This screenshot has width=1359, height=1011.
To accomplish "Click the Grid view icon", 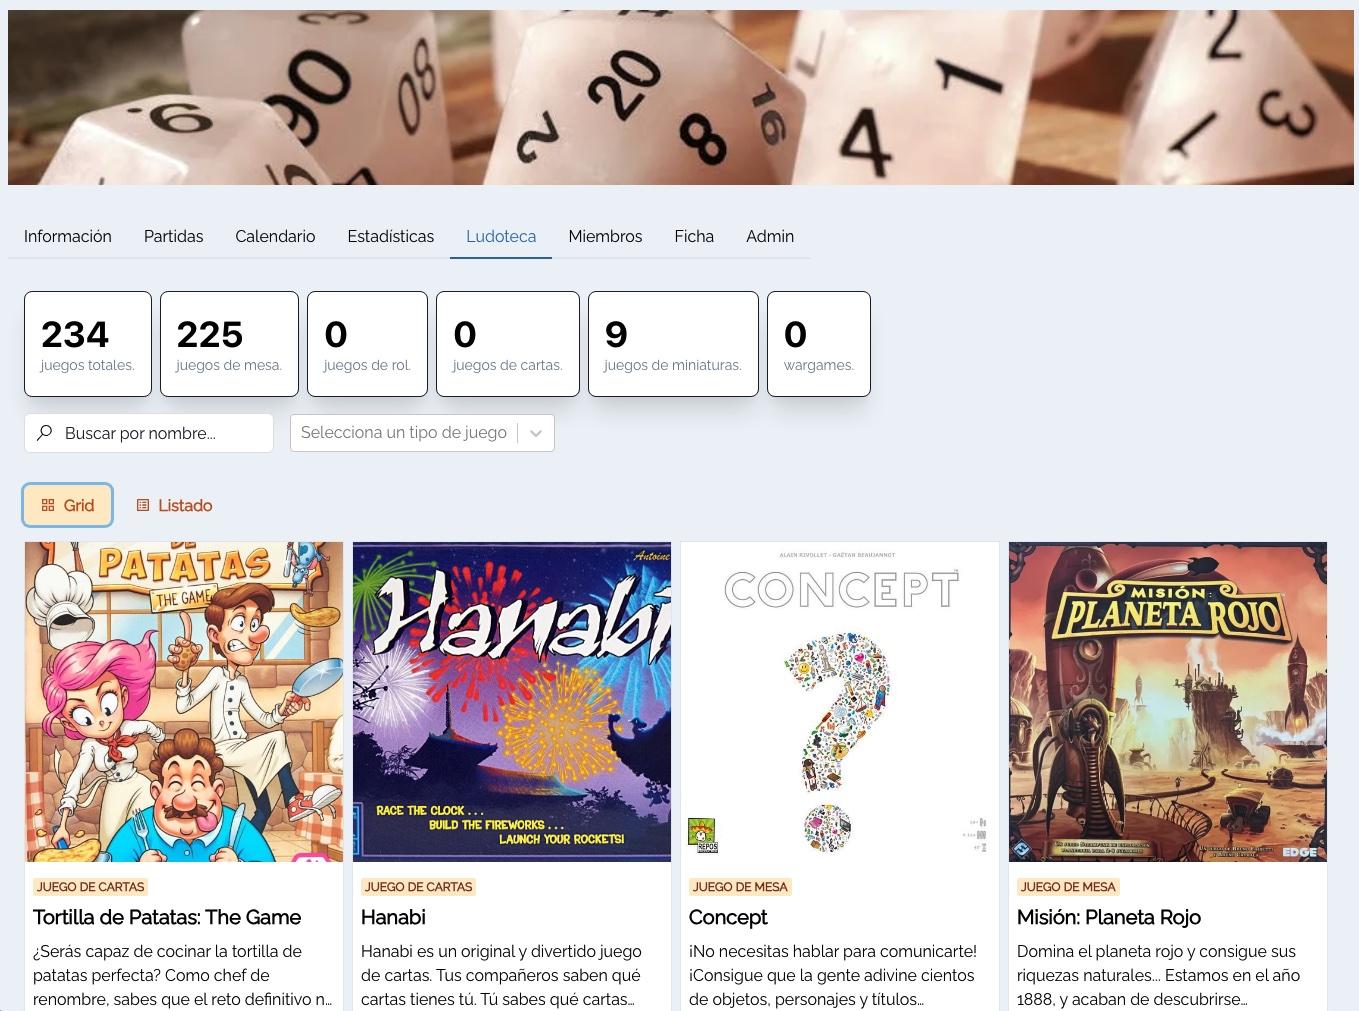I will pyautogui.click(x=48, y=506).
